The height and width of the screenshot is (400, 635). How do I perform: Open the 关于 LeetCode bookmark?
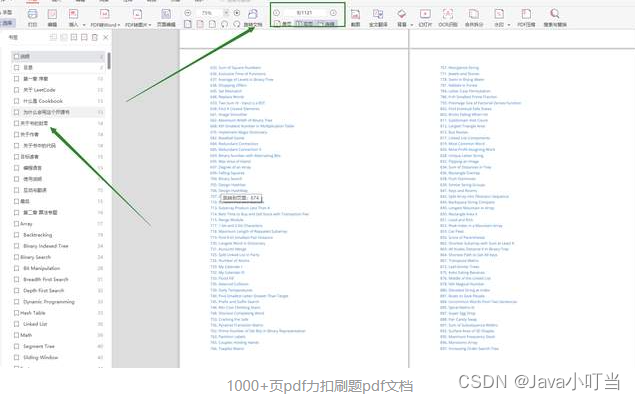click(x=39, y=90)
